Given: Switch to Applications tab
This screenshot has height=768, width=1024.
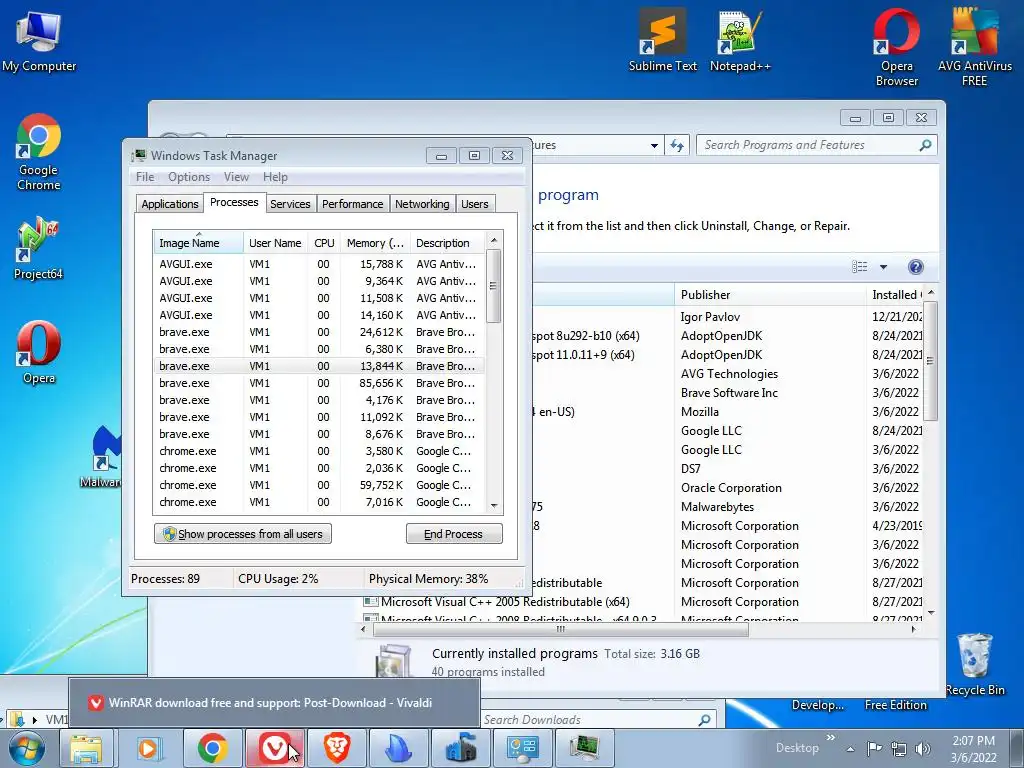Looking at the screenshot, I should coord(170,204).
